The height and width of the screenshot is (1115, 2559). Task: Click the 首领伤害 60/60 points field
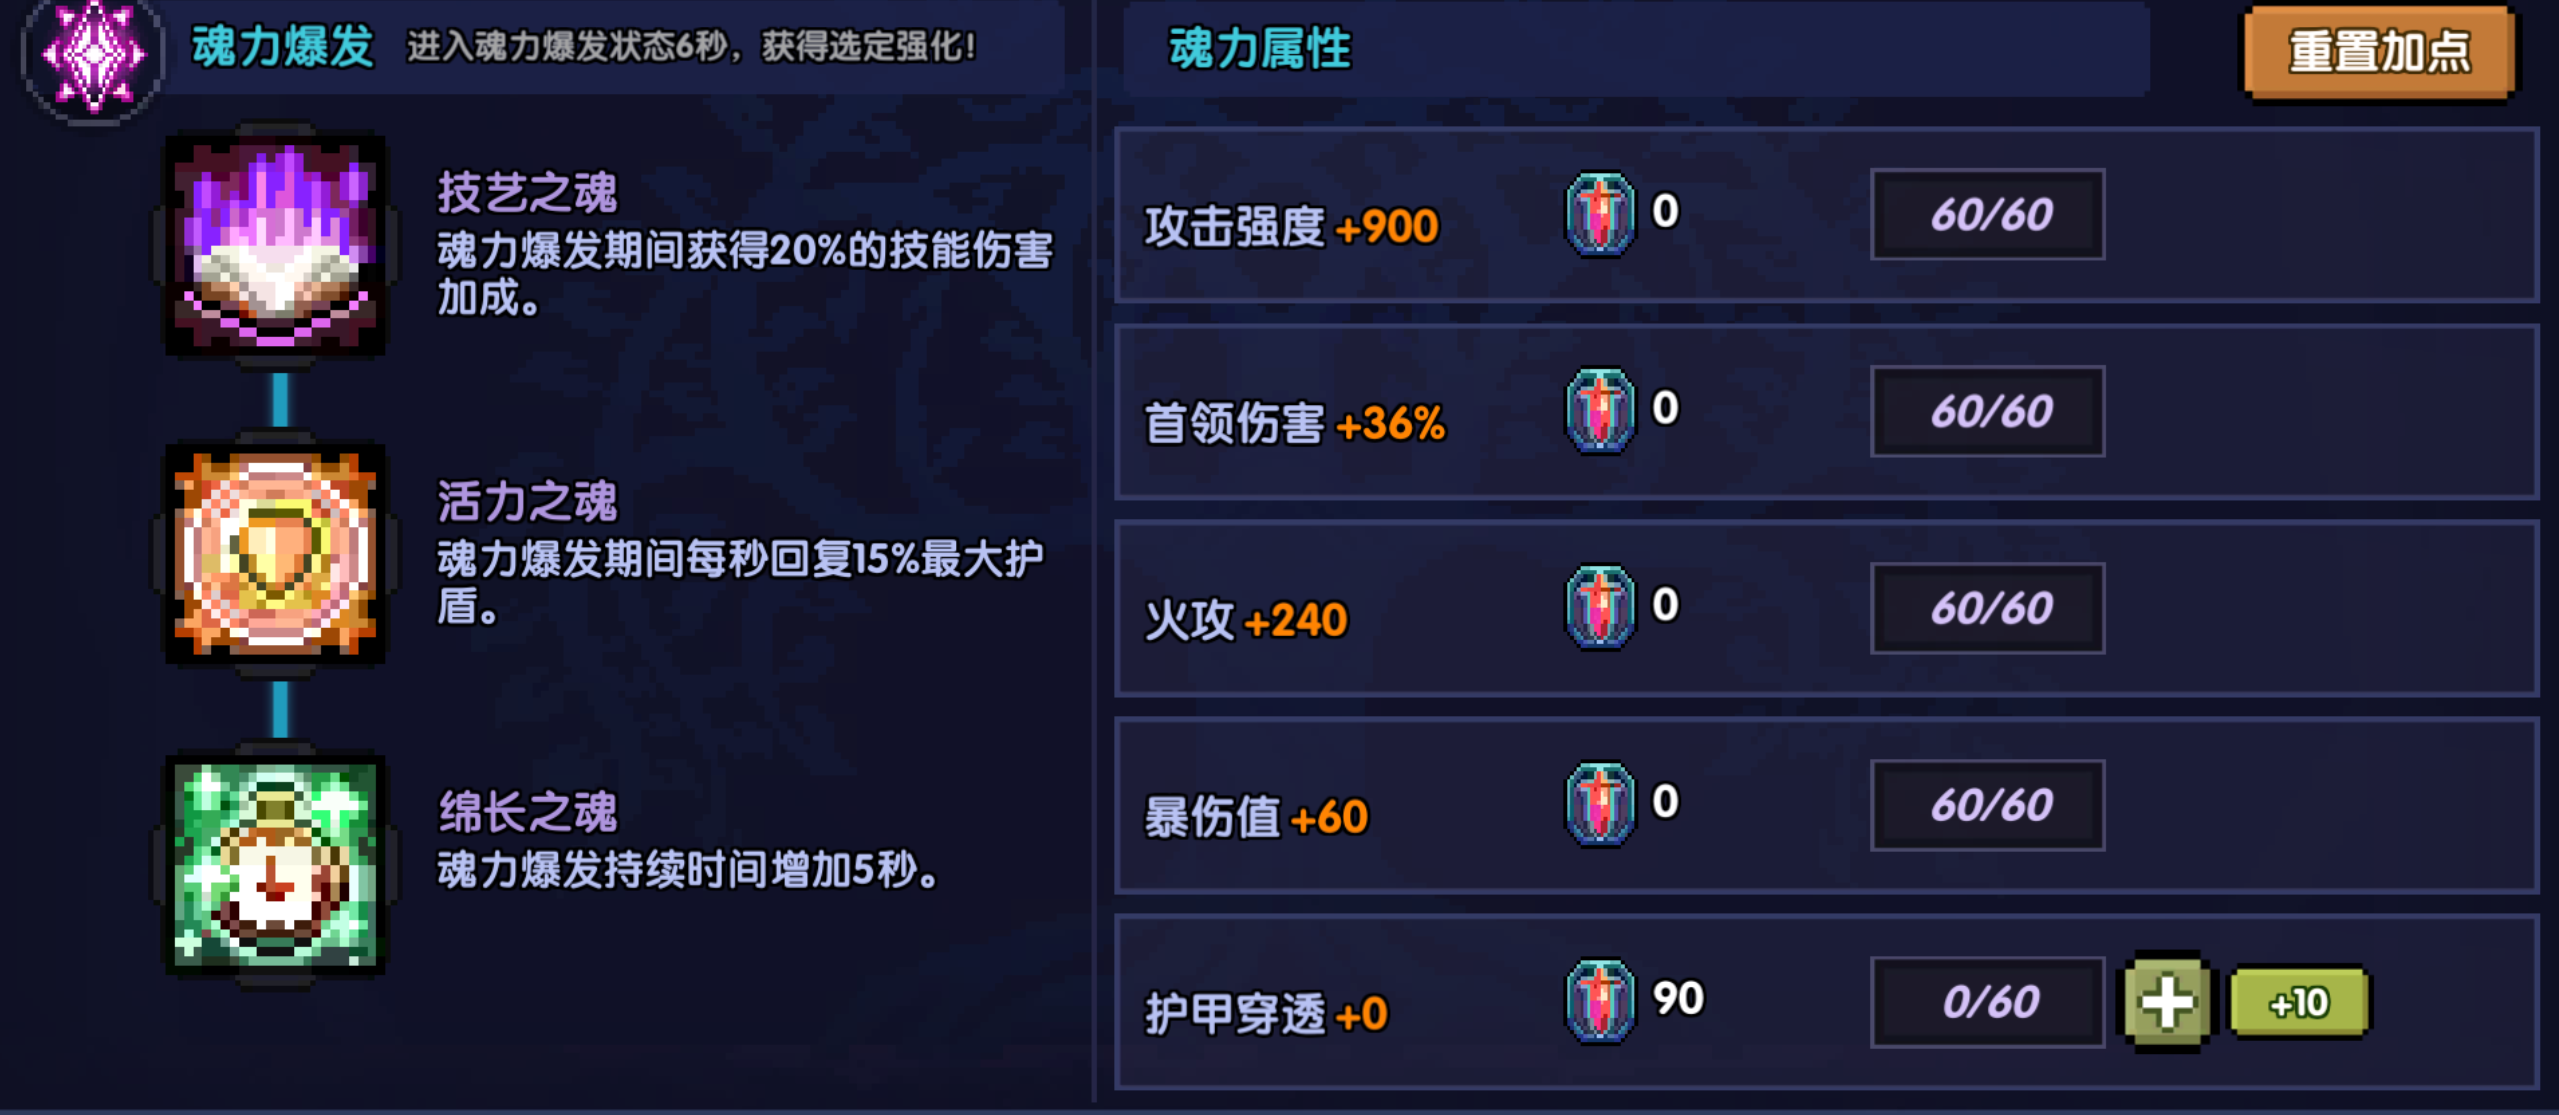(1988, 411)
